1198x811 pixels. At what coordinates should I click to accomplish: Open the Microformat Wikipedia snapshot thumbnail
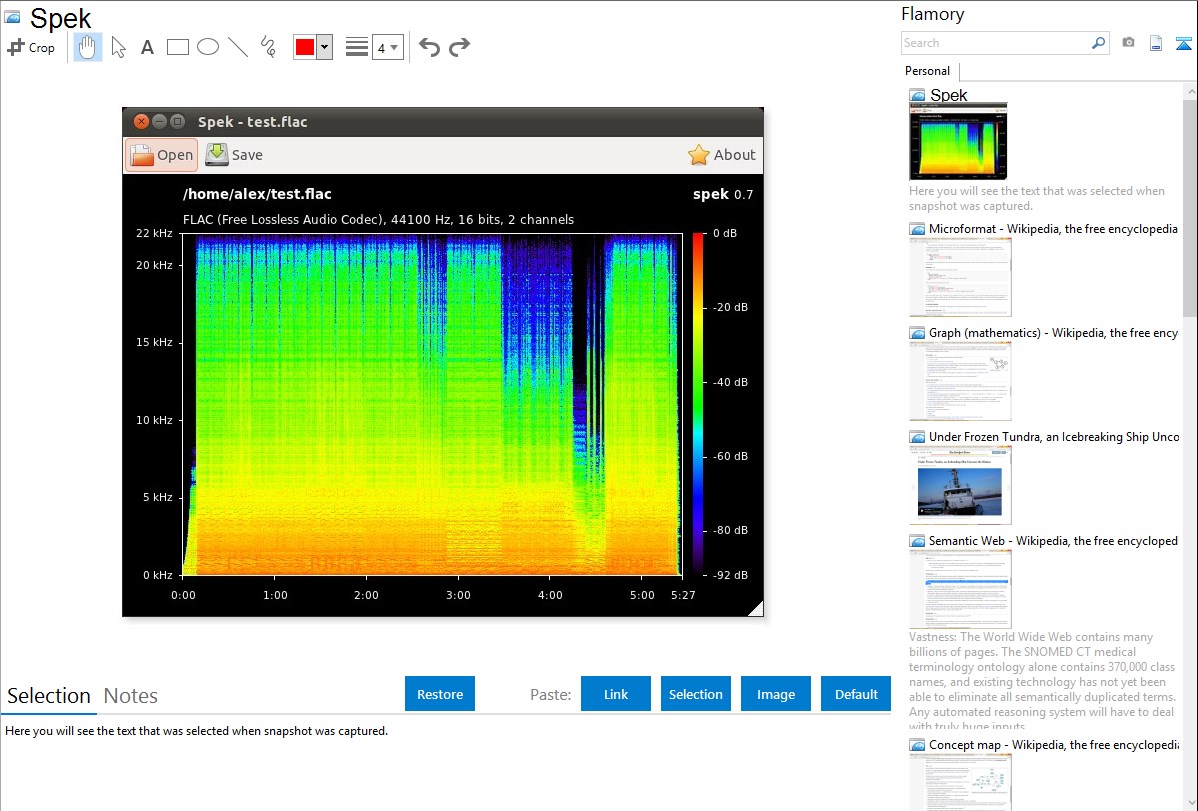[x=960, y=277]
